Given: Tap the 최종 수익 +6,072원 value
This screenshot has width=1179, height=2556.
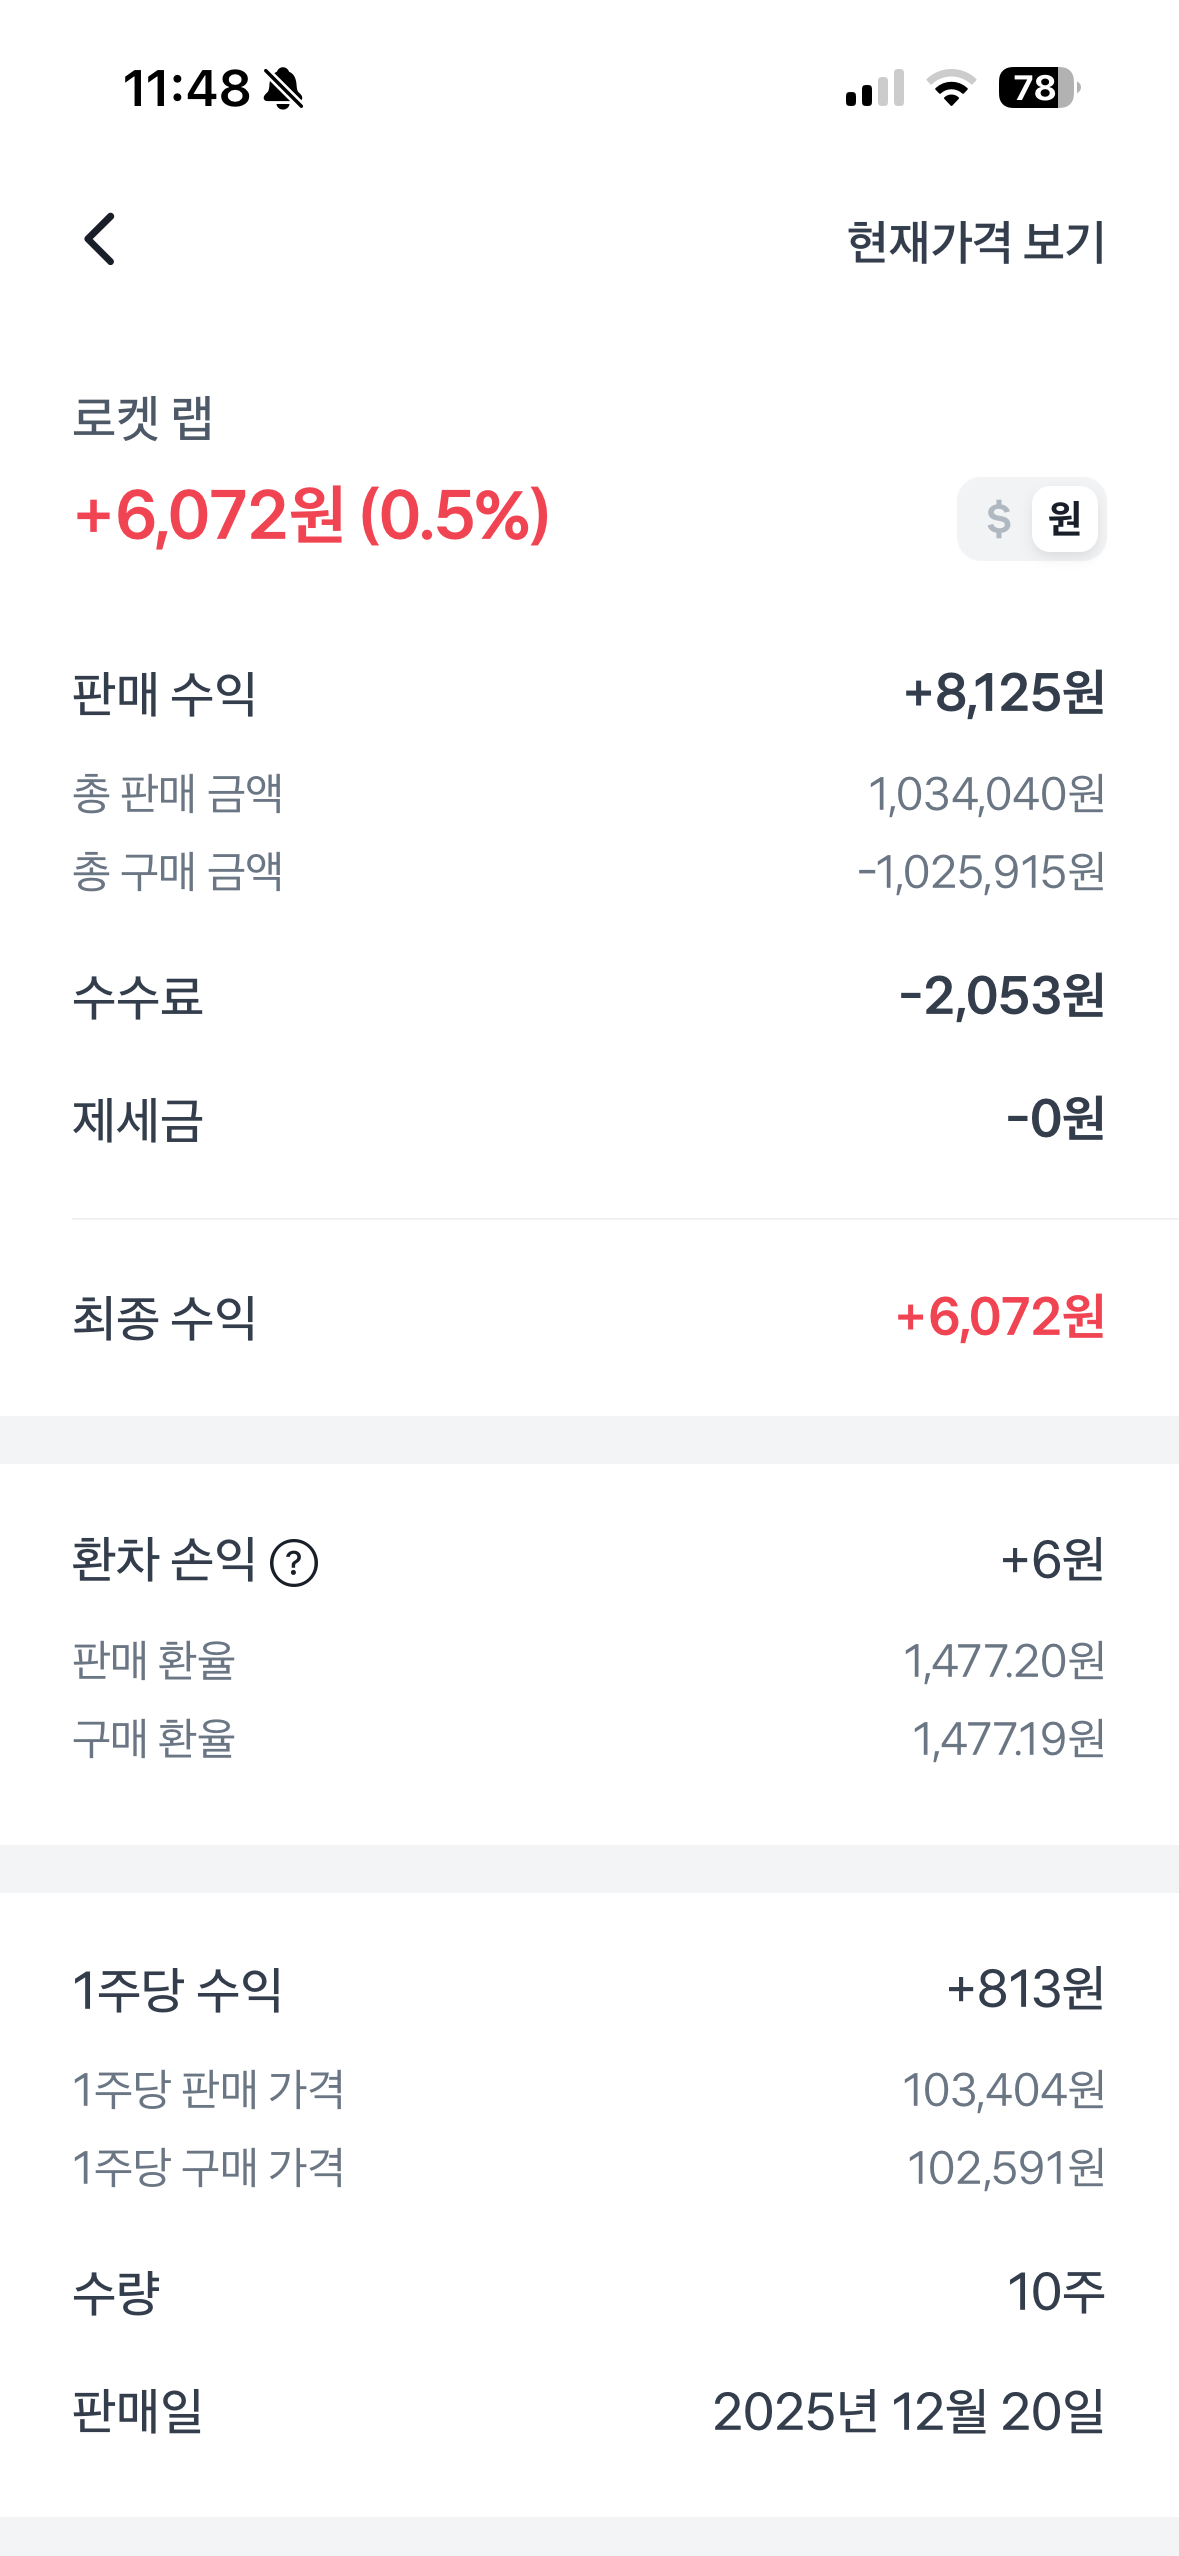Looking at the screenshot, I should pyautogui.click(x=1000, y=1317).
